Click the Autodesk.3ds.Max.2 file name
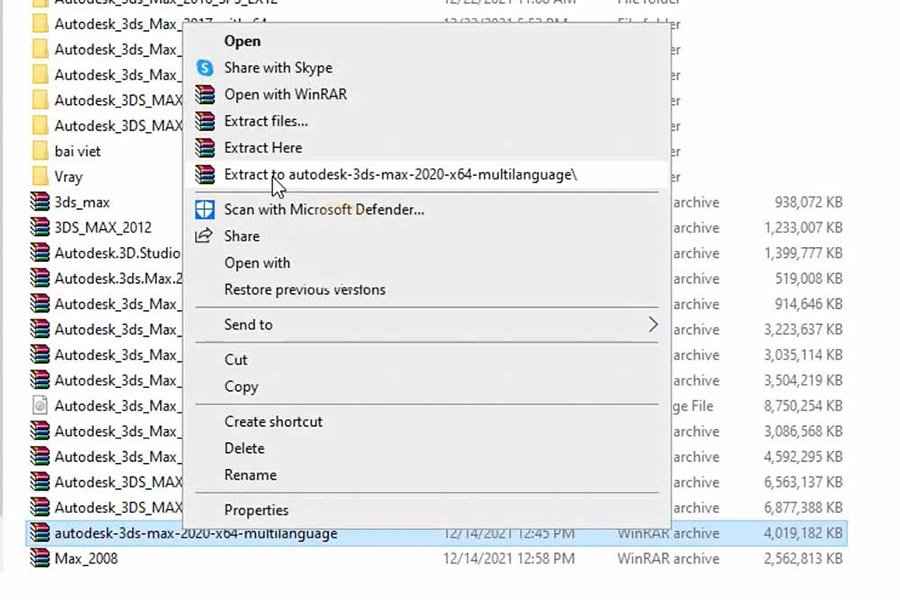Viewport: 900px width, 600px height. click(x=118, y=278)
